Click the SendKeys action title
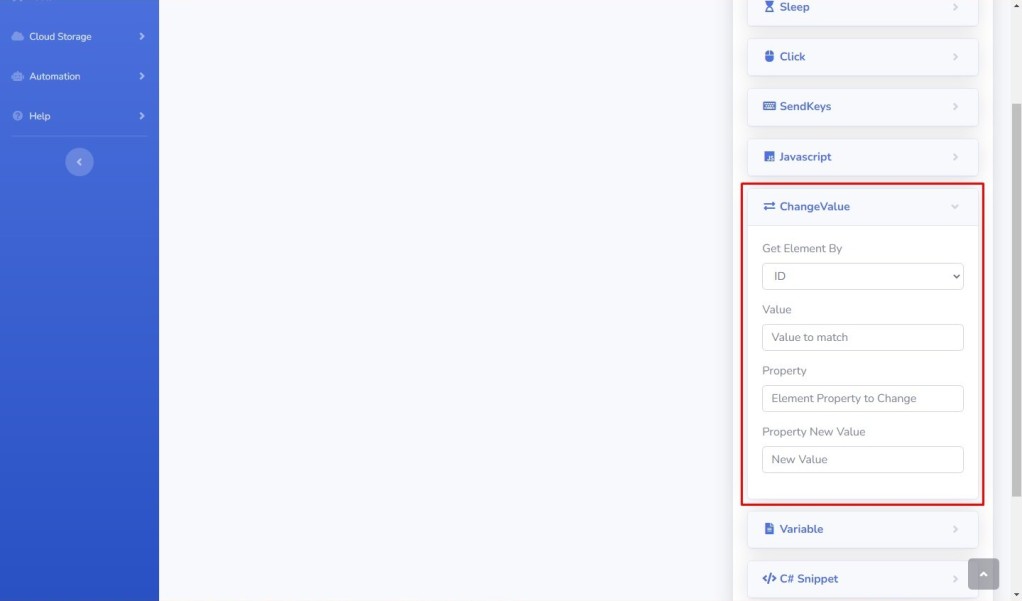 pyautogui.click(x=805, y=106)
